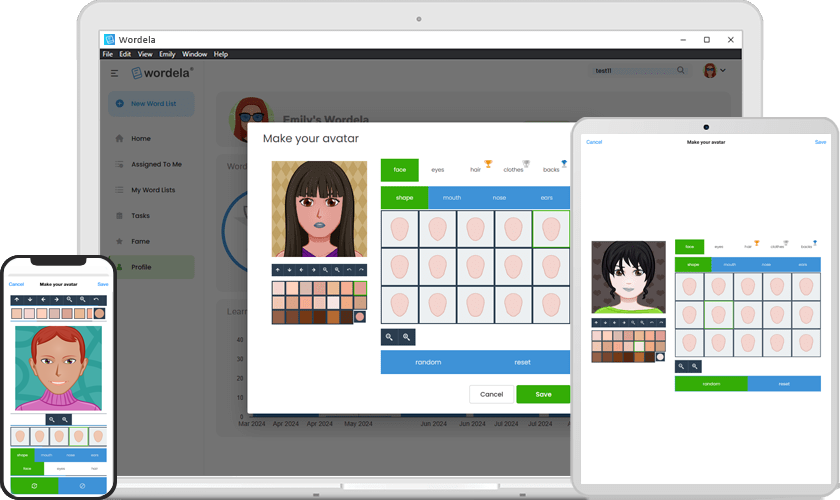840x500 pixels.
Task: Pick the green-outlined skin swatch in desktop palette
Action: [x=360, y=288]
